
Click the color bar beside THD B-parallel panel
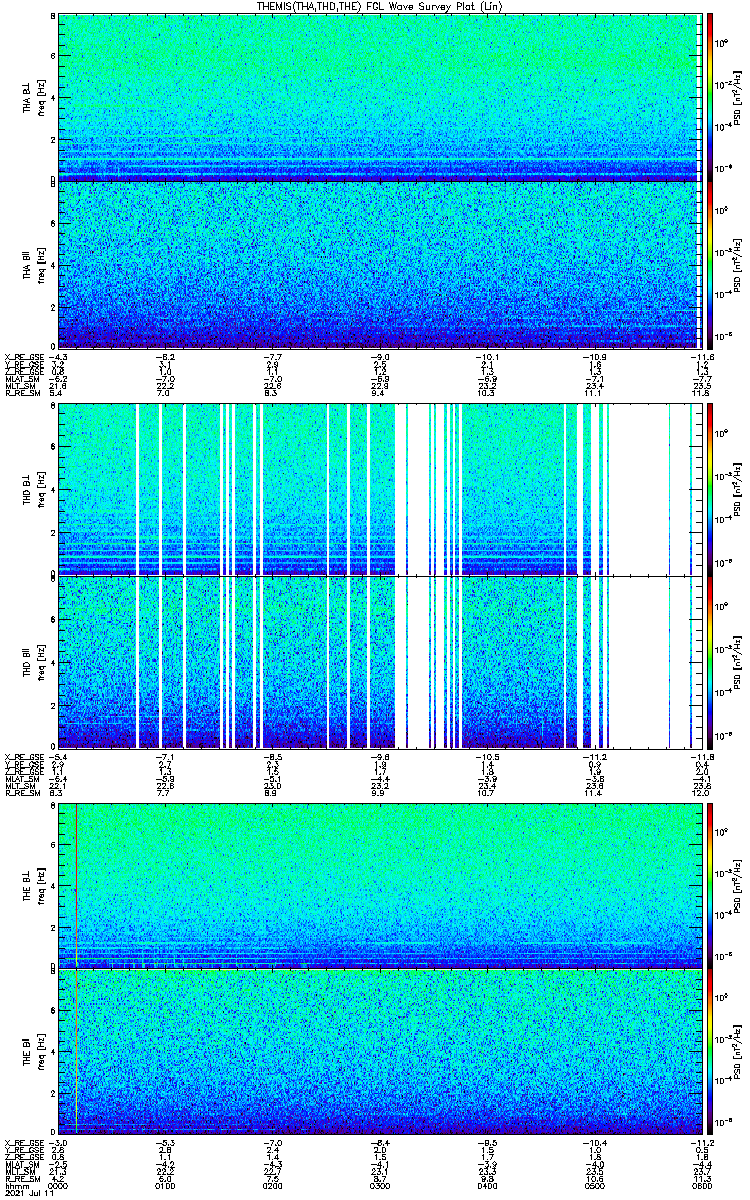pos(710,661)
